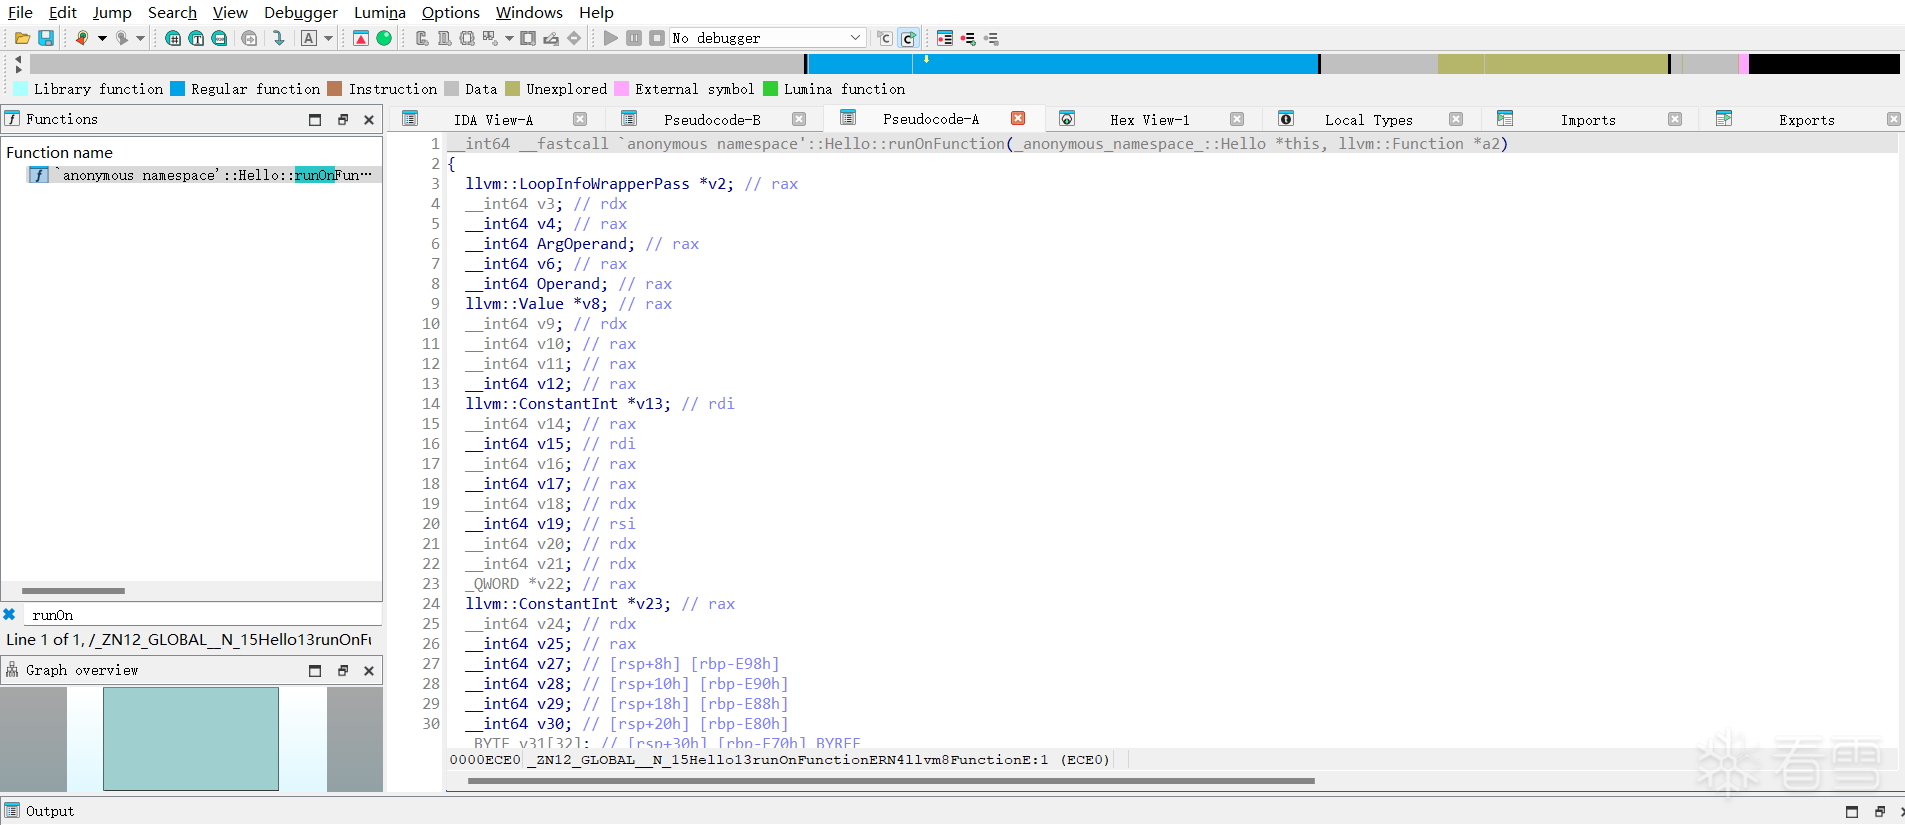Click the Functions list horizontal scrollbar

coord(73,591)
